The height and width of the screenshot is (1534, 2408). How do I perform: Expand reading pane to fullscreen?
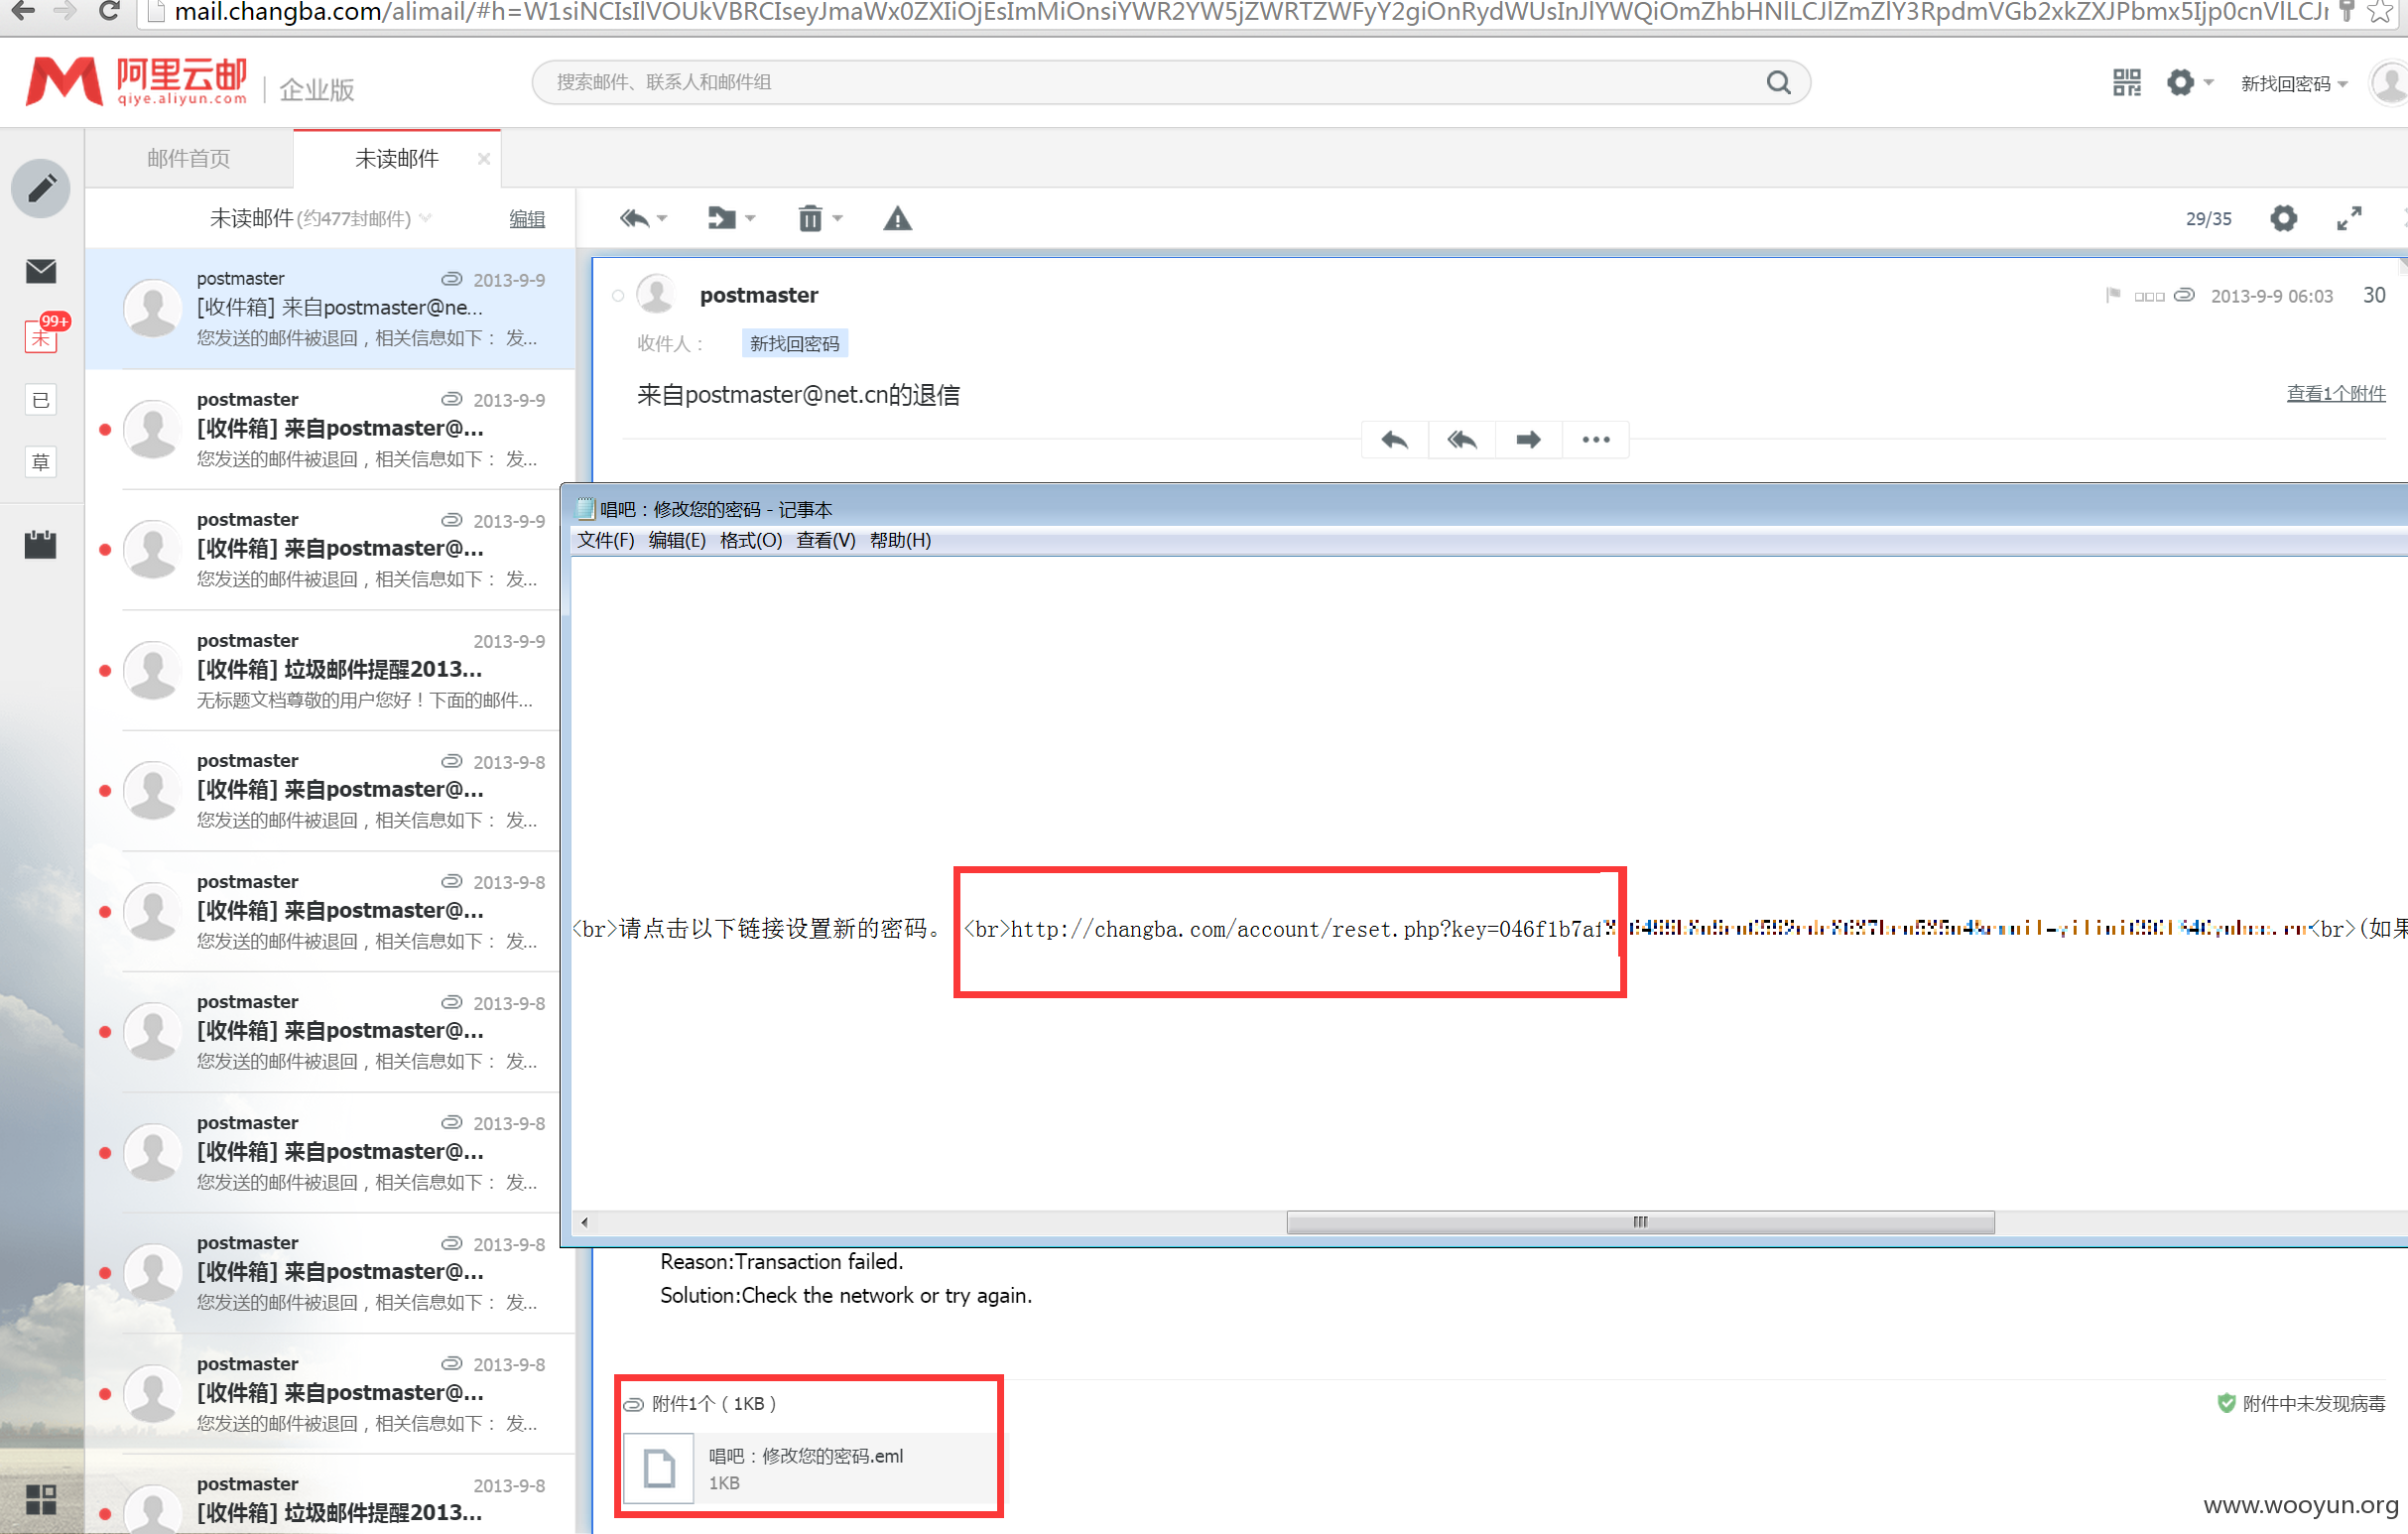click(2349, 218)
